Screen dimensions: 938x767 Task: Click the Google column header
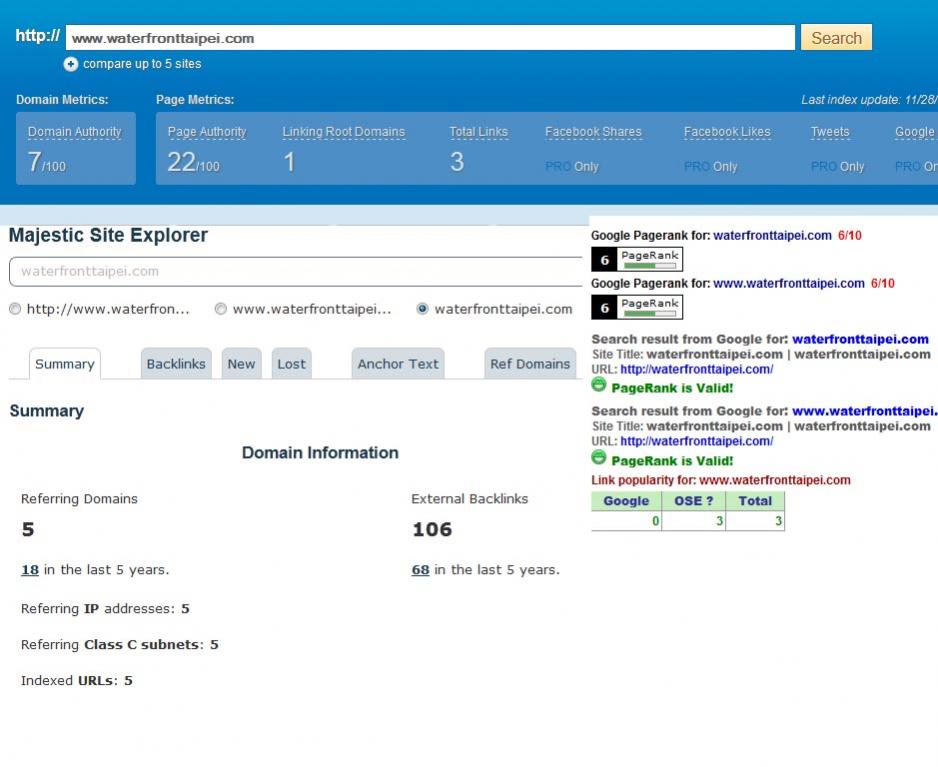(626, 501)
